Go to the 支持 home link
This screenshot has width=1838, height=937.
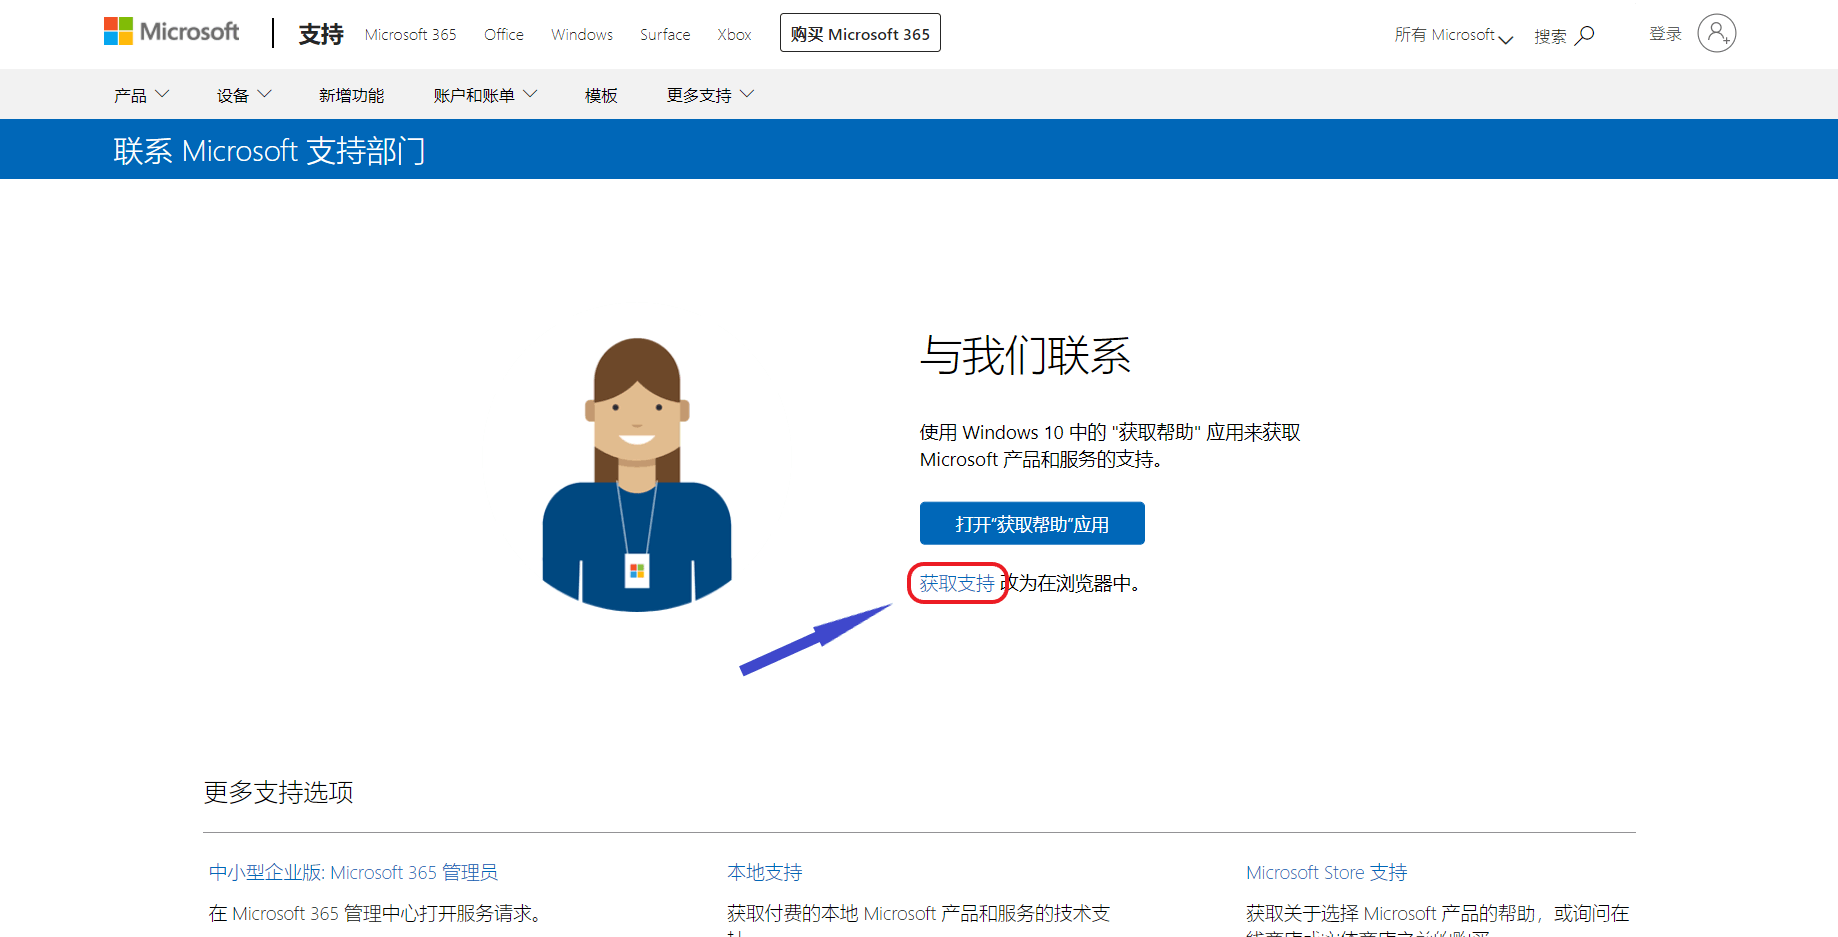coord(321,34)
